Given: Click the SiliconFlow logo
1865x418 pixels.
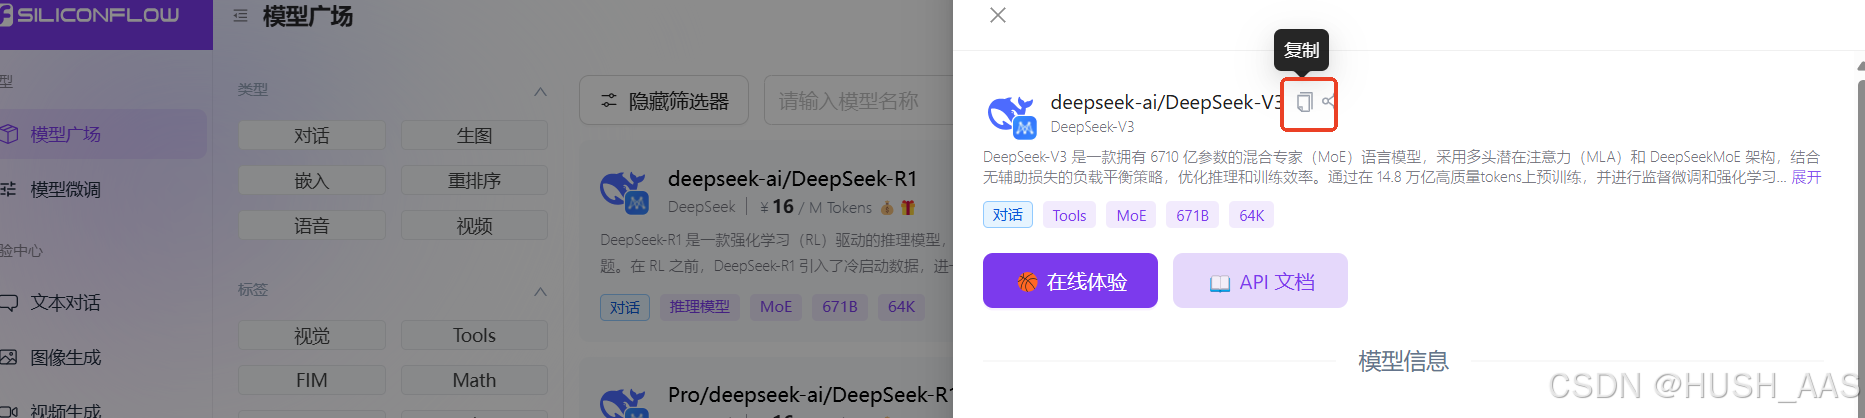Looking at the screenshot, I should pos(91,15).
